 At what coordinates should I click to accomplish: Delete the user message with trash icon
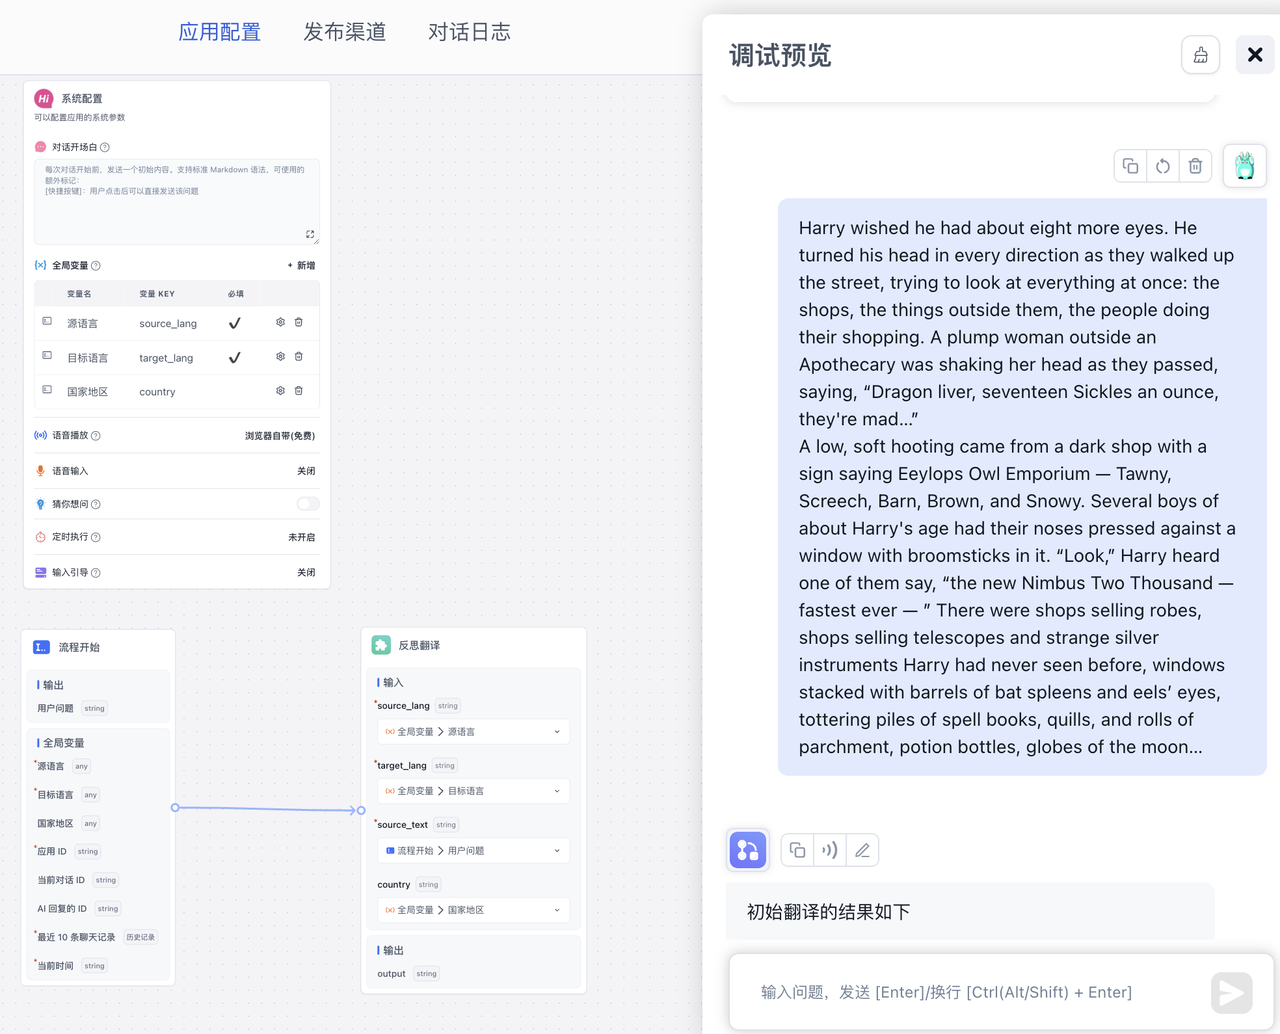pos(1195,166)
